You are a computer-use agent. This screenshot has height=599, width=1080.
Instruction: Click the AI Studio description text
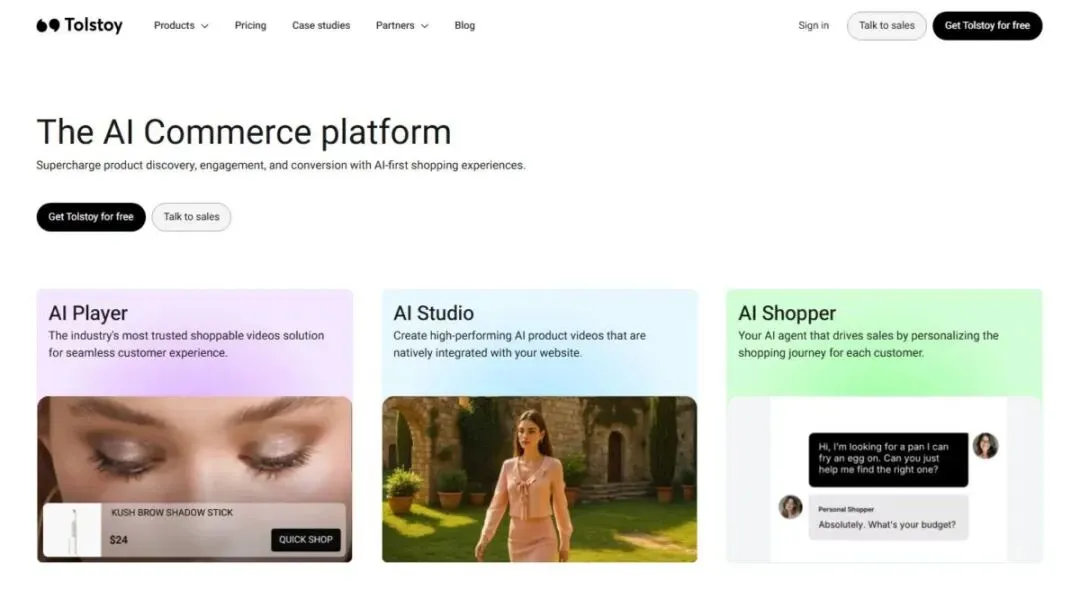coord(519,344)
